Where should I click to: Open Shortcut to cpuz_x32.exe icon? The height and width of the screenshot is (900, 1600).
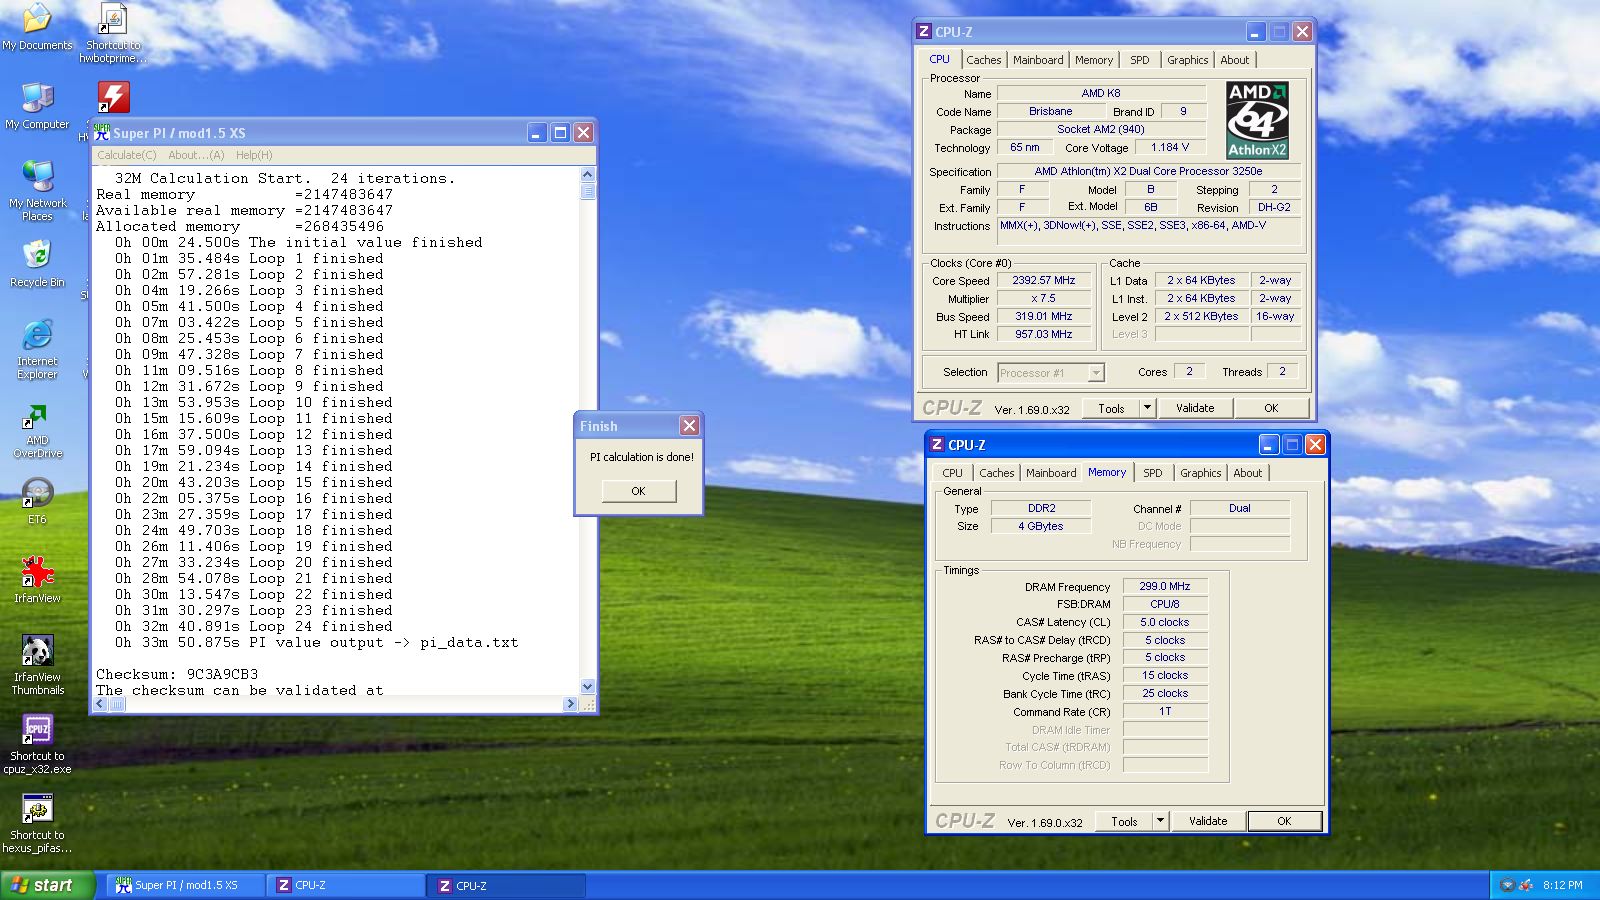[x=37, y=743]
